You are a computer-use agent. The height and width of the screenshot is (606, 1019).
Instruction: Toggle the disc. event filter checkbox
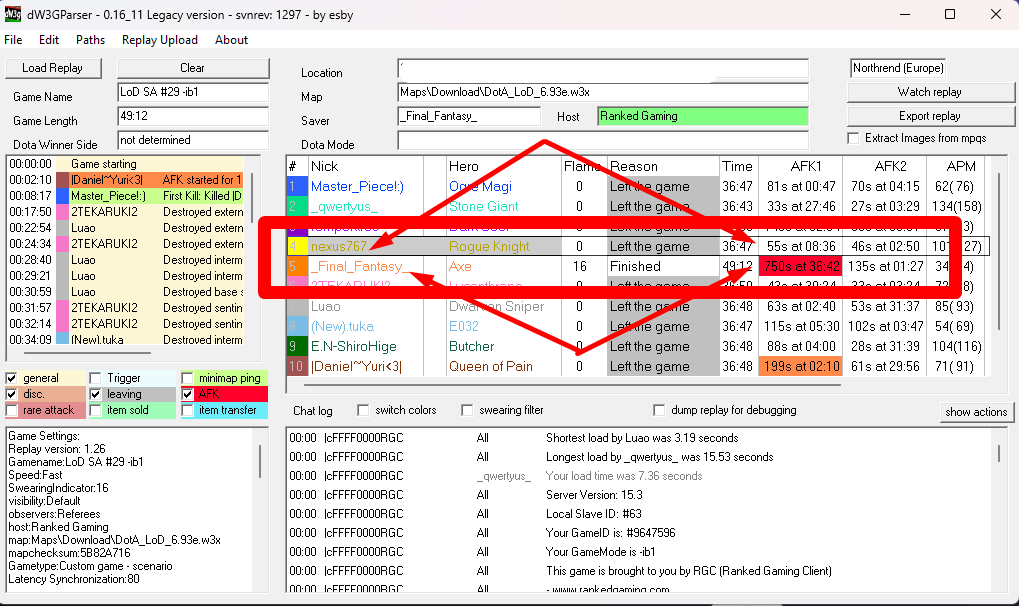click(11, 394)
